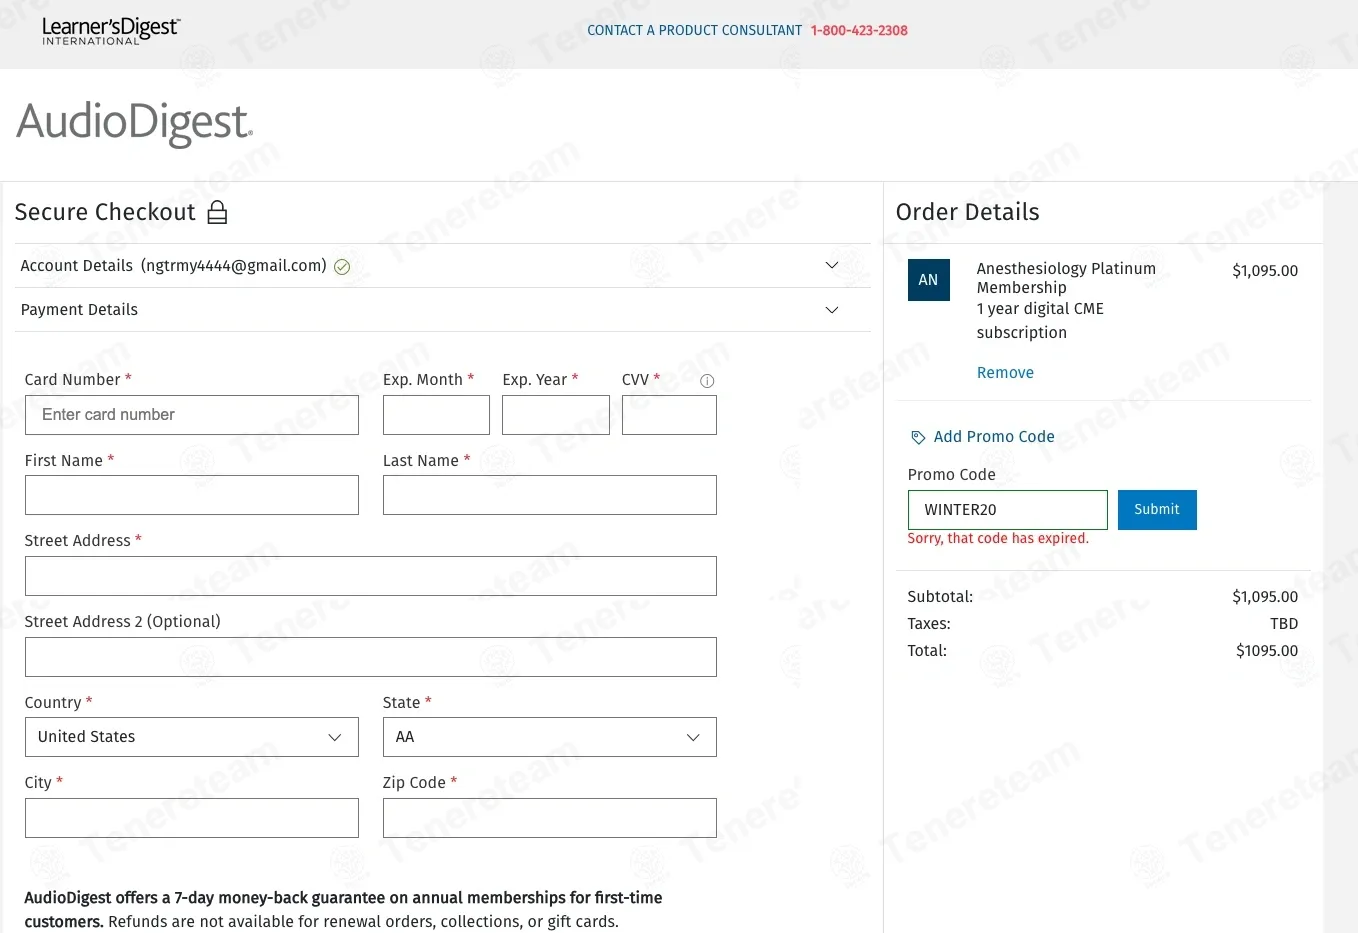Click the secure checkout padlock icon
1358x933 pixels.
click(x=217, y=212)
